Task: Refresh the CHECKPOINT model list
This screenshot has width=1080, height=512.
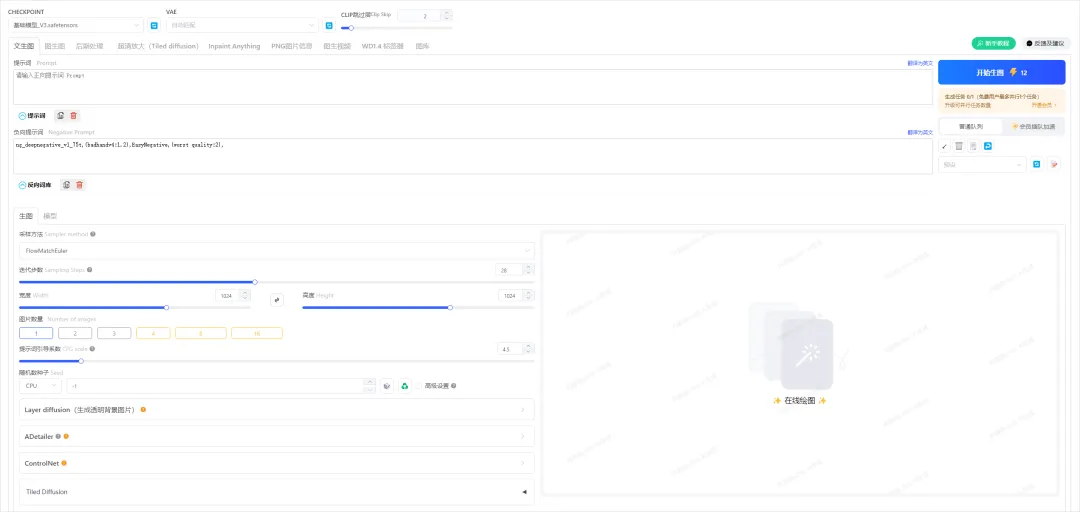Action: 154,25
